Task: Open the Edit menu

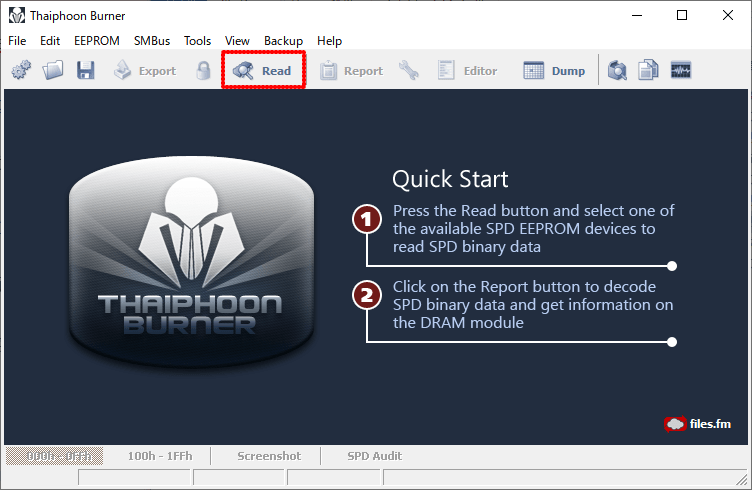Action: pos(50,41)
